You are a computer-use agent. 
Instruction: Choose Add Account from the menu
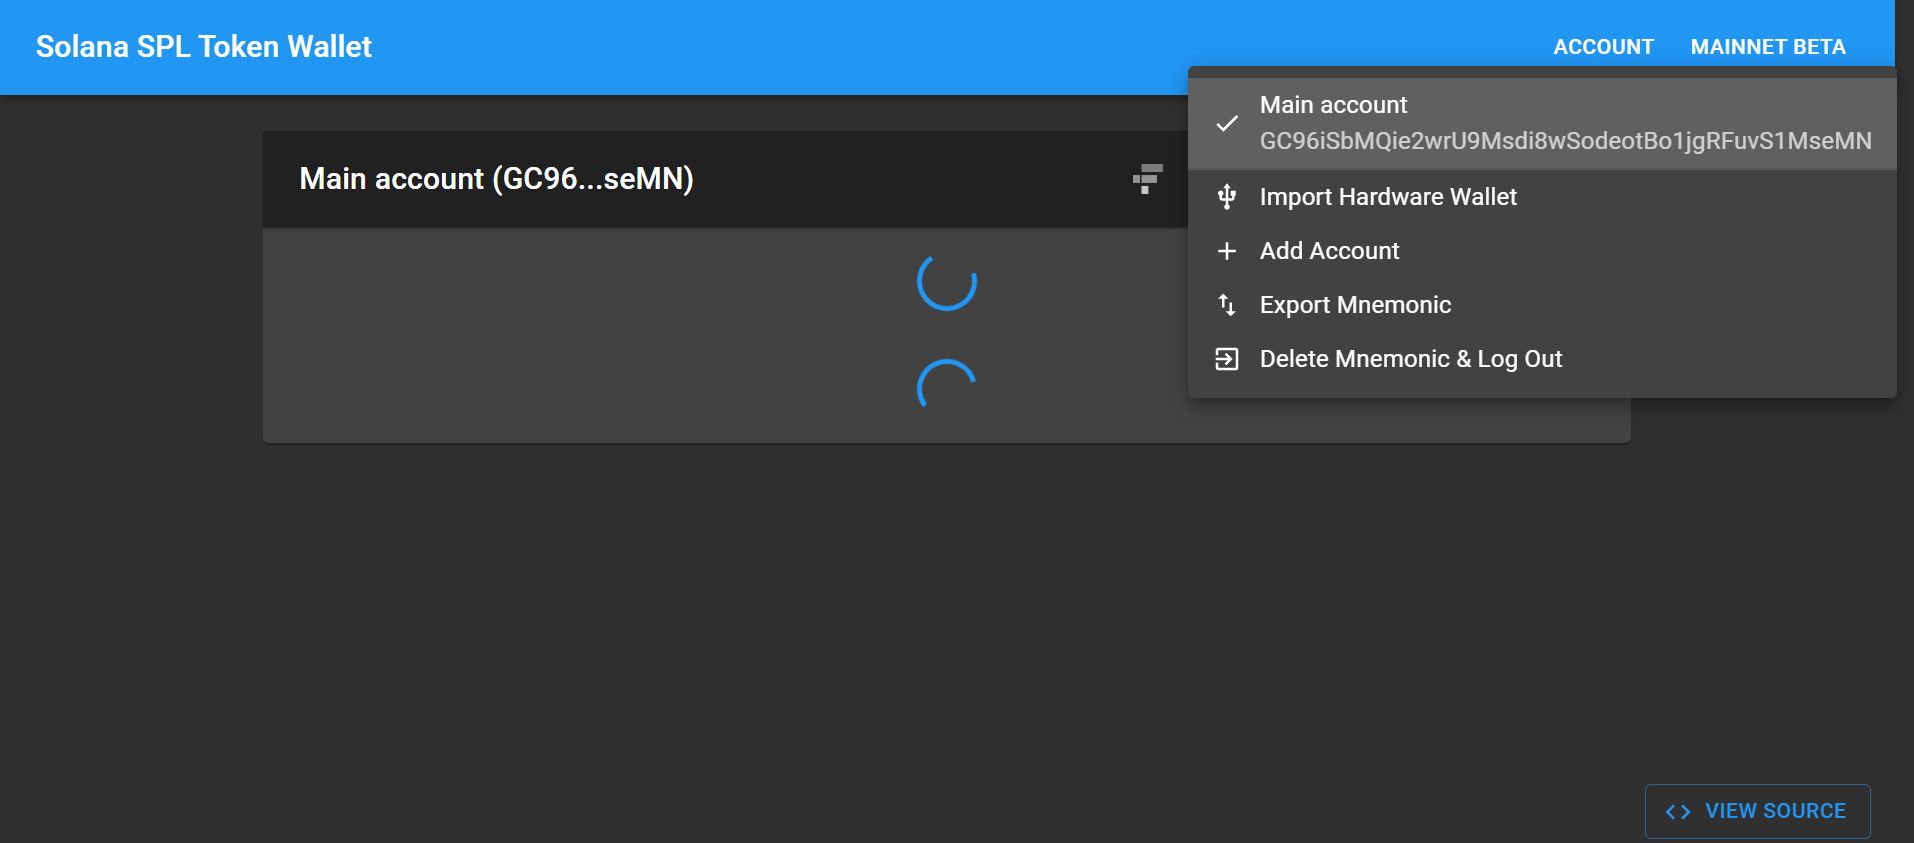[1542, 251]
